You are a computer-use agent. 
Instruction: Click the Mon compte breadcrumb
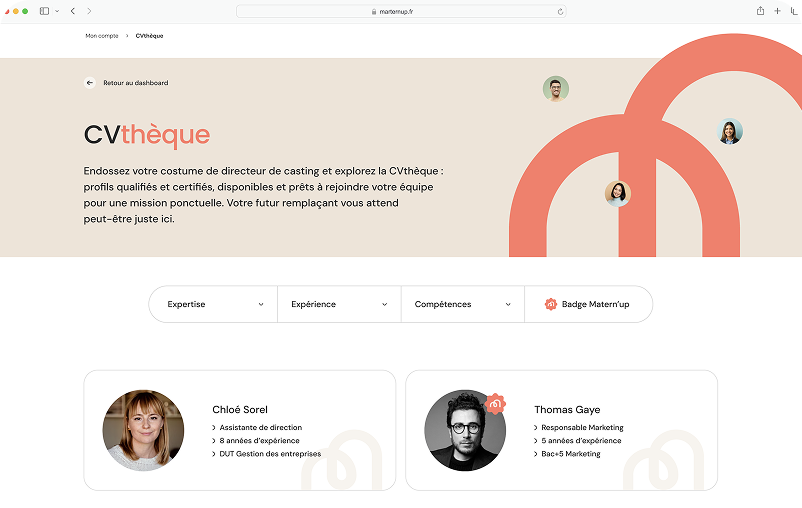(102, 36)
